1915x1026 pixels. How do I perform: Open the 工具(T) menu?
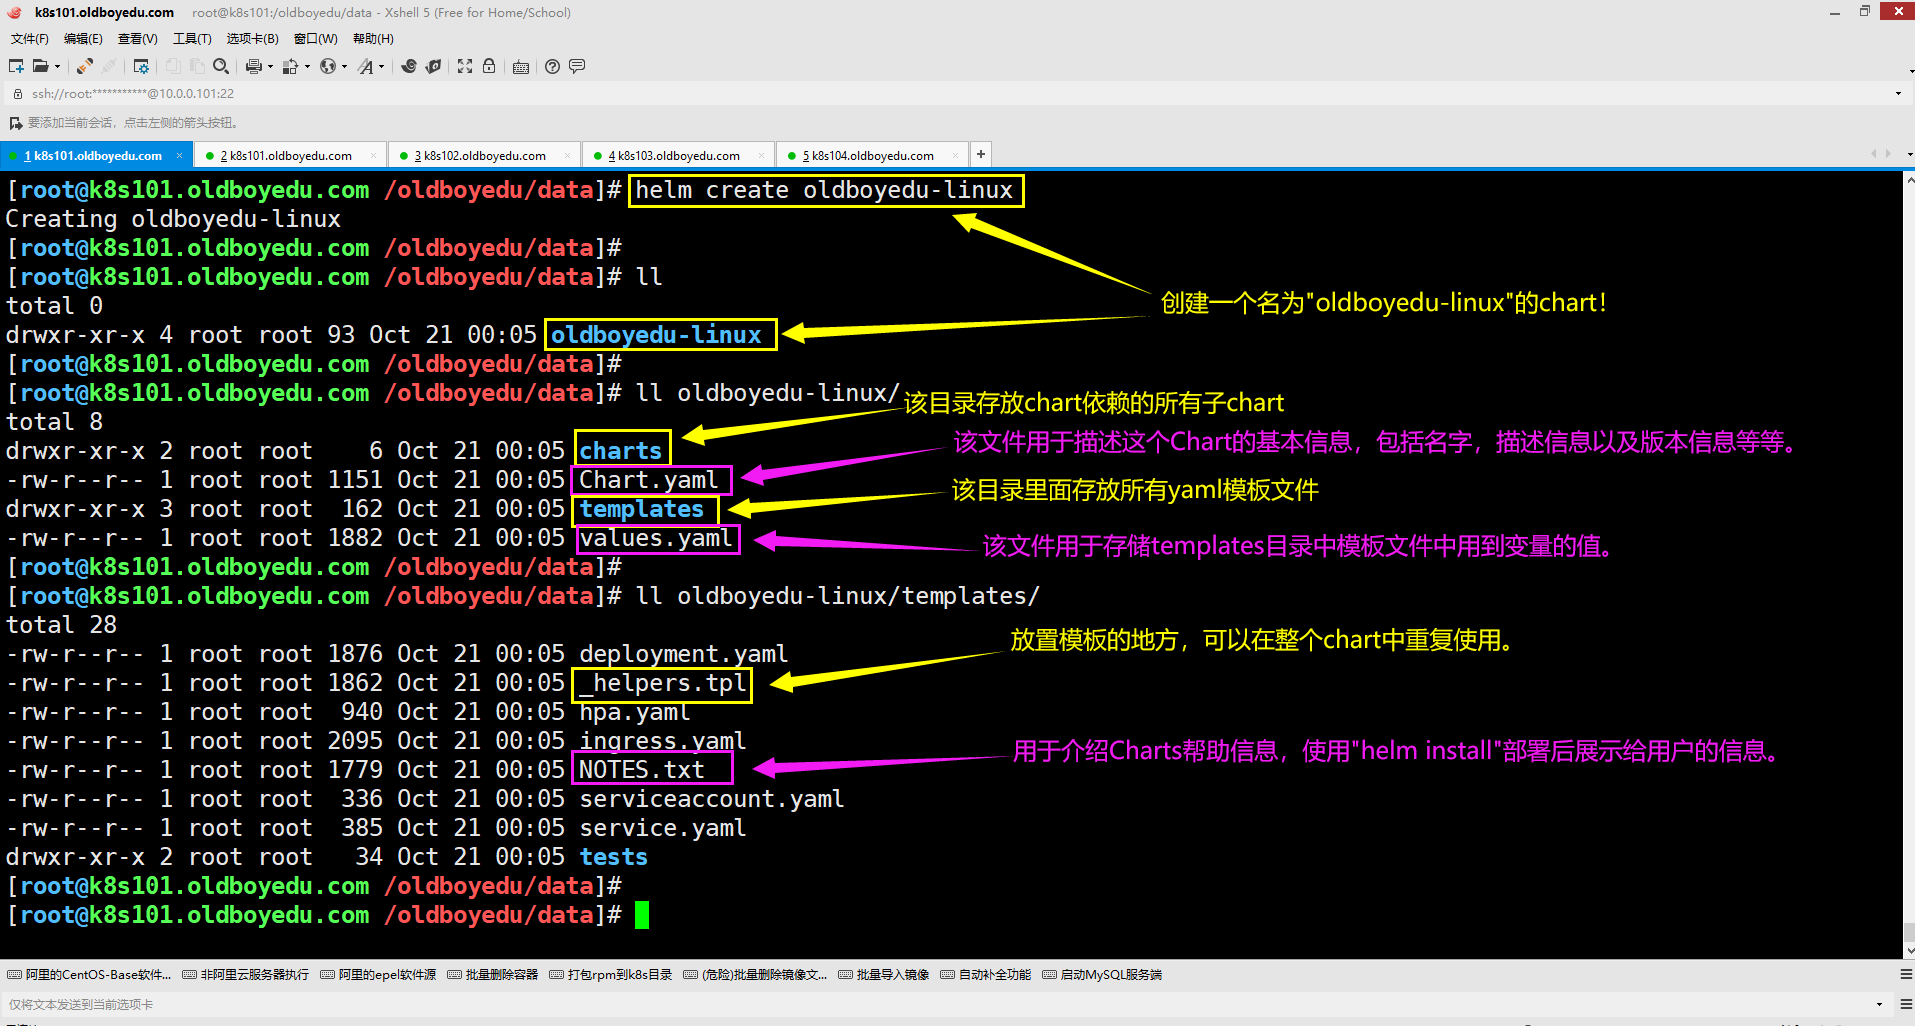(x=192, y=39)
